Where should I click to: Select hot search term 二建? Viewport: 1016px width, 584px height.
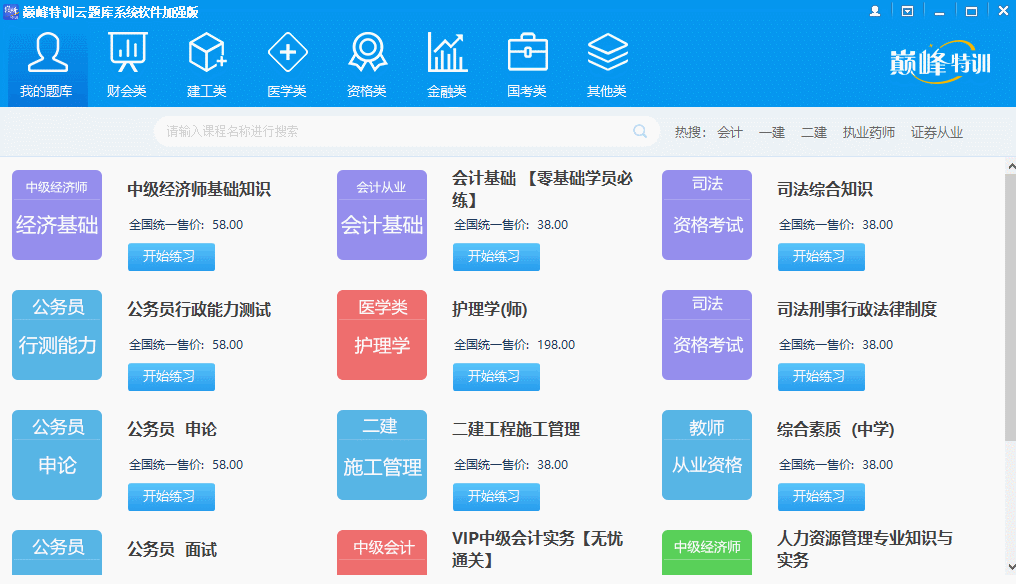click(814, 132)
